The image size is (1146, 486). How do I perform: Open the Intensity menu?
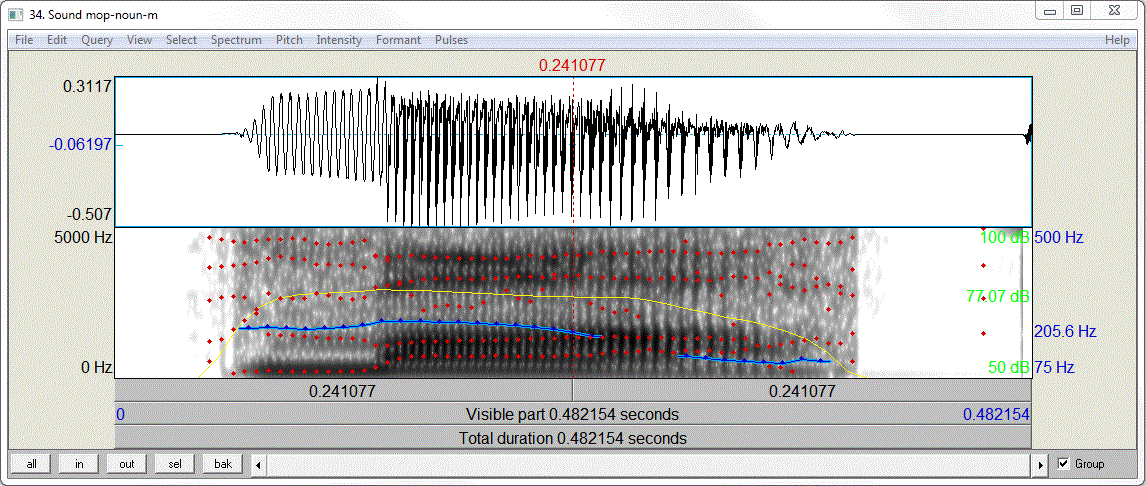pos(338,40)
